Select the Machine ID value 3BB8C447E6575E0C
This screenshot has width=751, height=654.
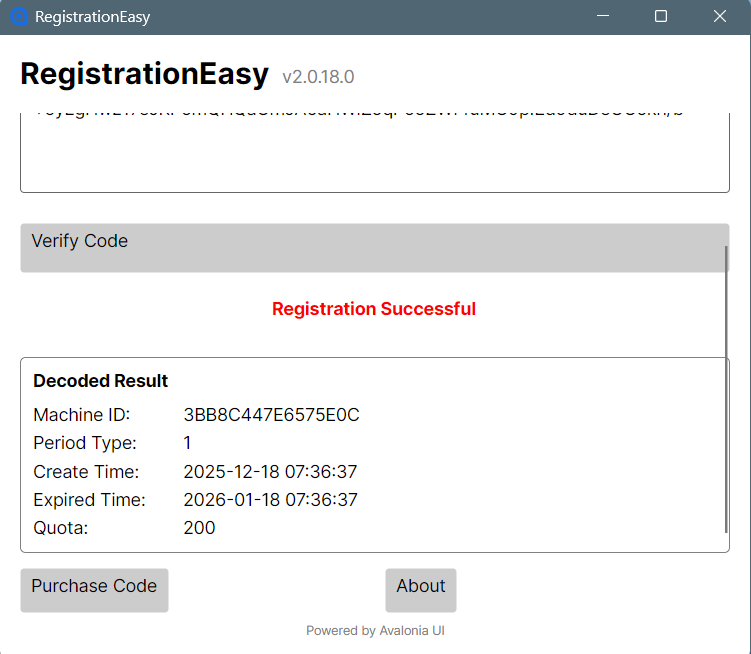pos(271,415)
